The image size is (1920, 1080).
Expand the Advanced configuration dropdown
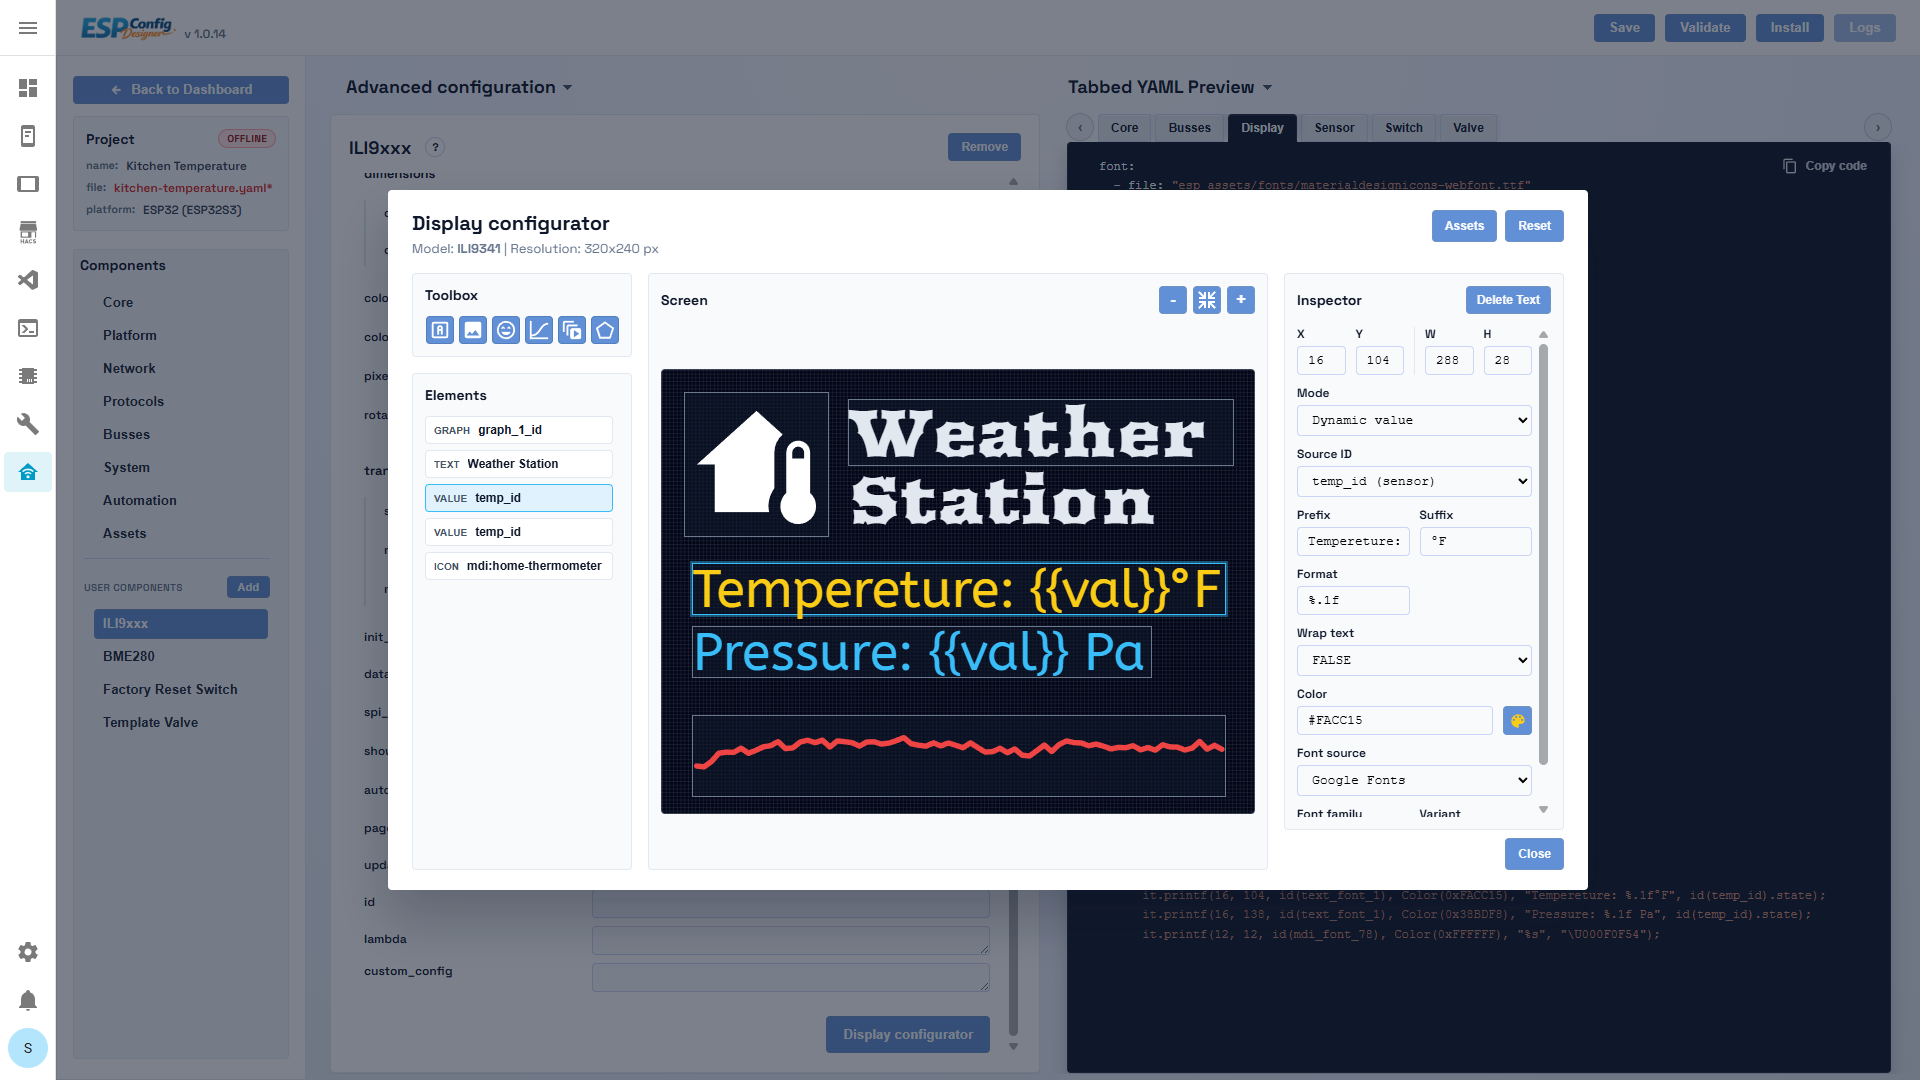point(459,87)
